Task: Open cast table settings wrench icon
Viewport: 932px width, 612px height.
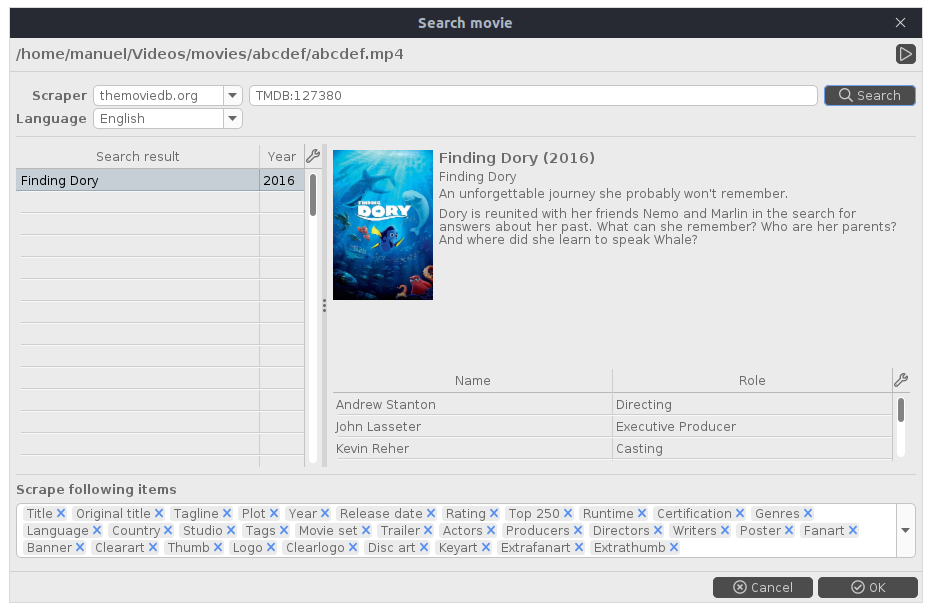Action: tap(900, 380)
